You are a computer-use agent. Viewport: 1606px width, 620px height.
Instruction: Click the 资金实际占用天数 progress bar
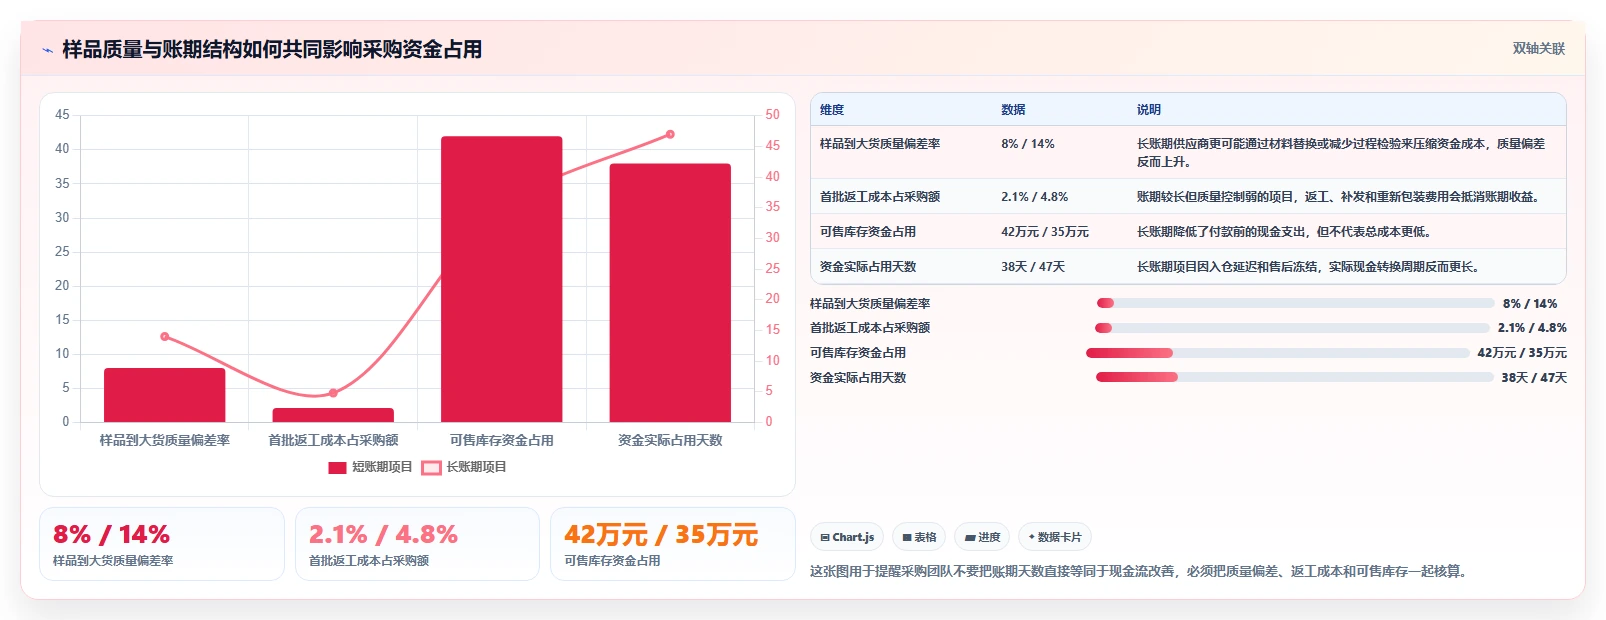[1295, 377]
